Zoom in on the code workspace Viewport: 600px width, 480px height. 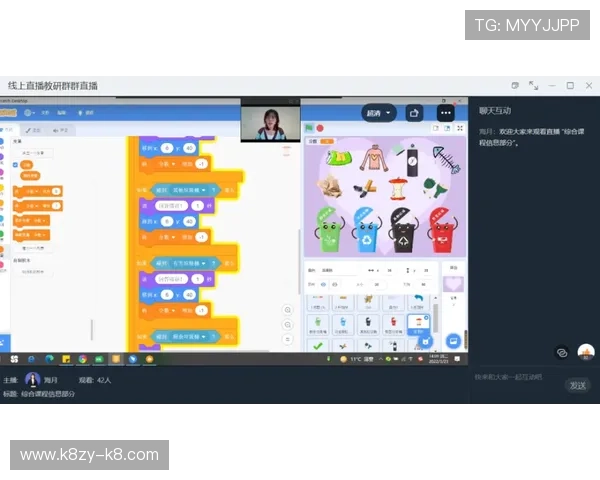[288, 311]
